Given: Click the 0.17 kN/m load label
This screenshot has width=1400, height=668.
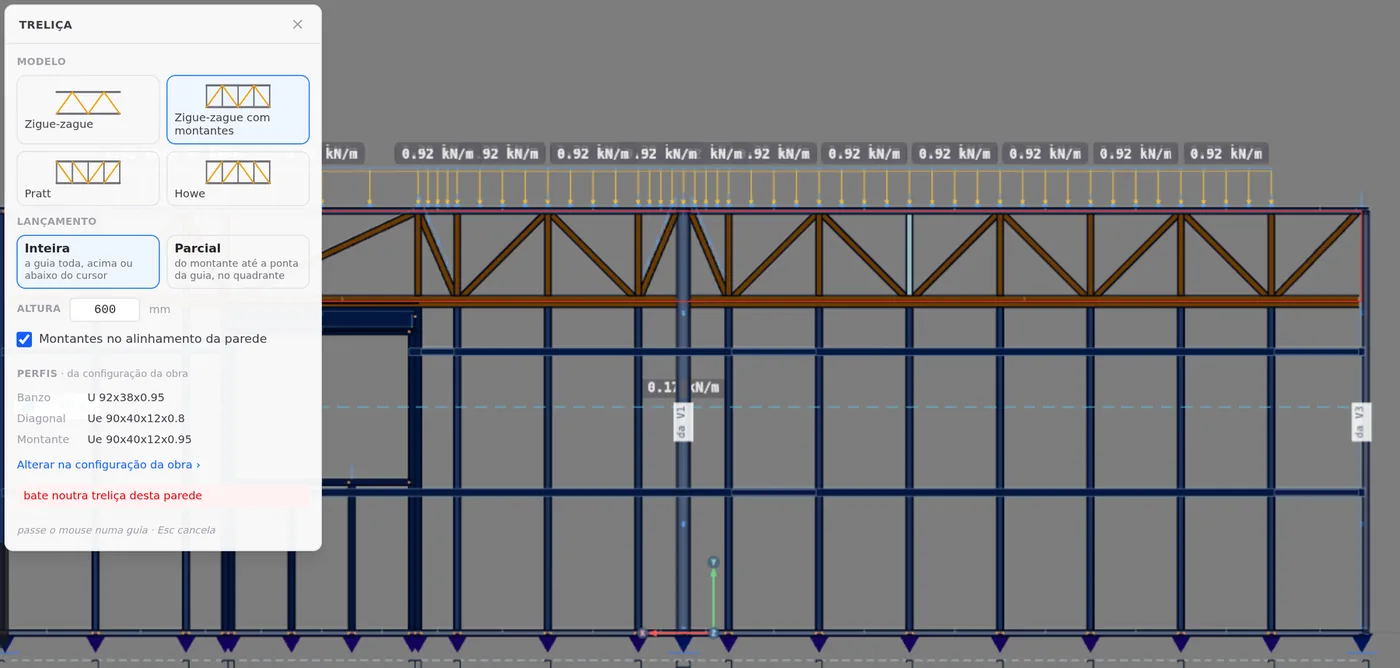Looking at the screenshot, I should tap(683, 387).
